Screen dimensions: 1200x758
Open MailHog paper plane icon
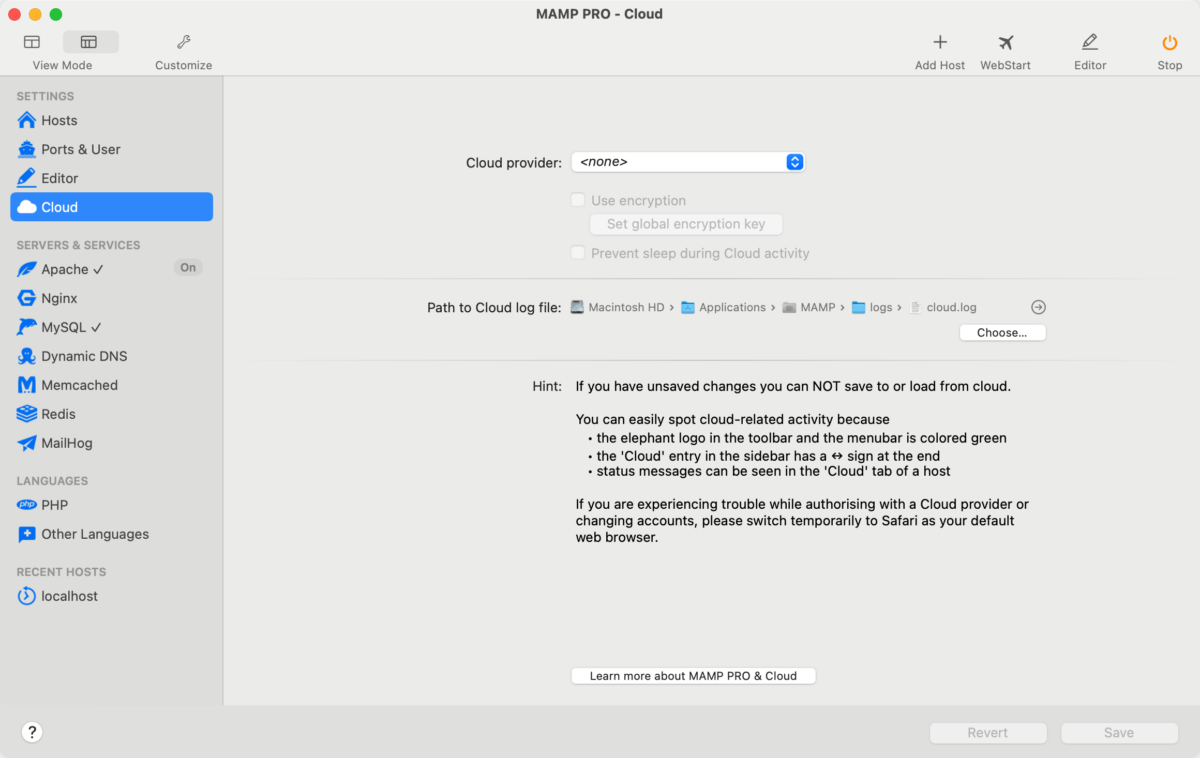(x=27, y=443)
